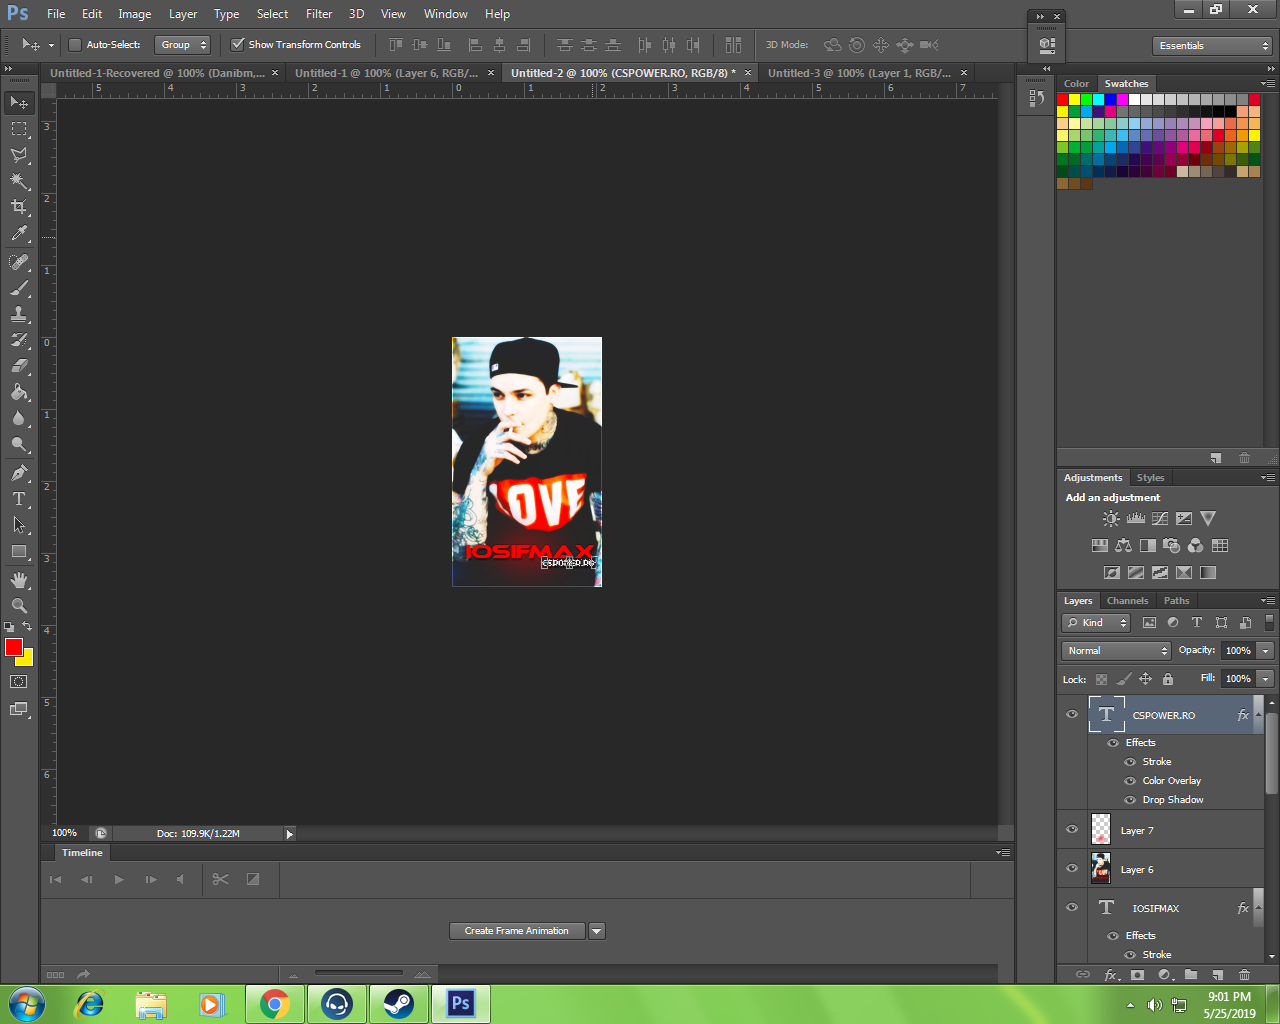
Task: Open the layer Kind filter dropdown
Action: (x=1096, y=623)
